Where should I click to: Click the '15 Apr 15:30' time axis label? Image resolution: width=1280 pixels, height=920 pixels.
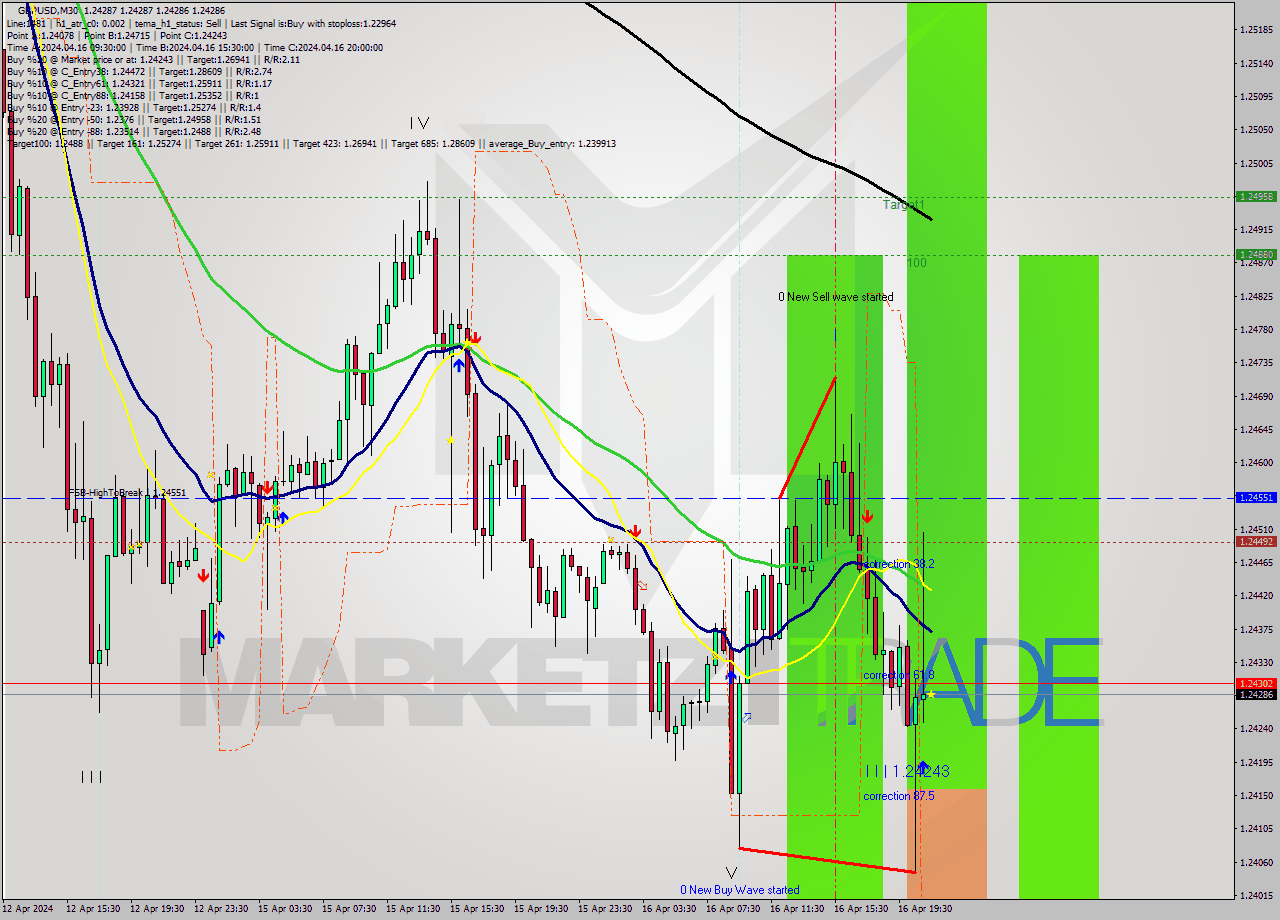(478, 909)
